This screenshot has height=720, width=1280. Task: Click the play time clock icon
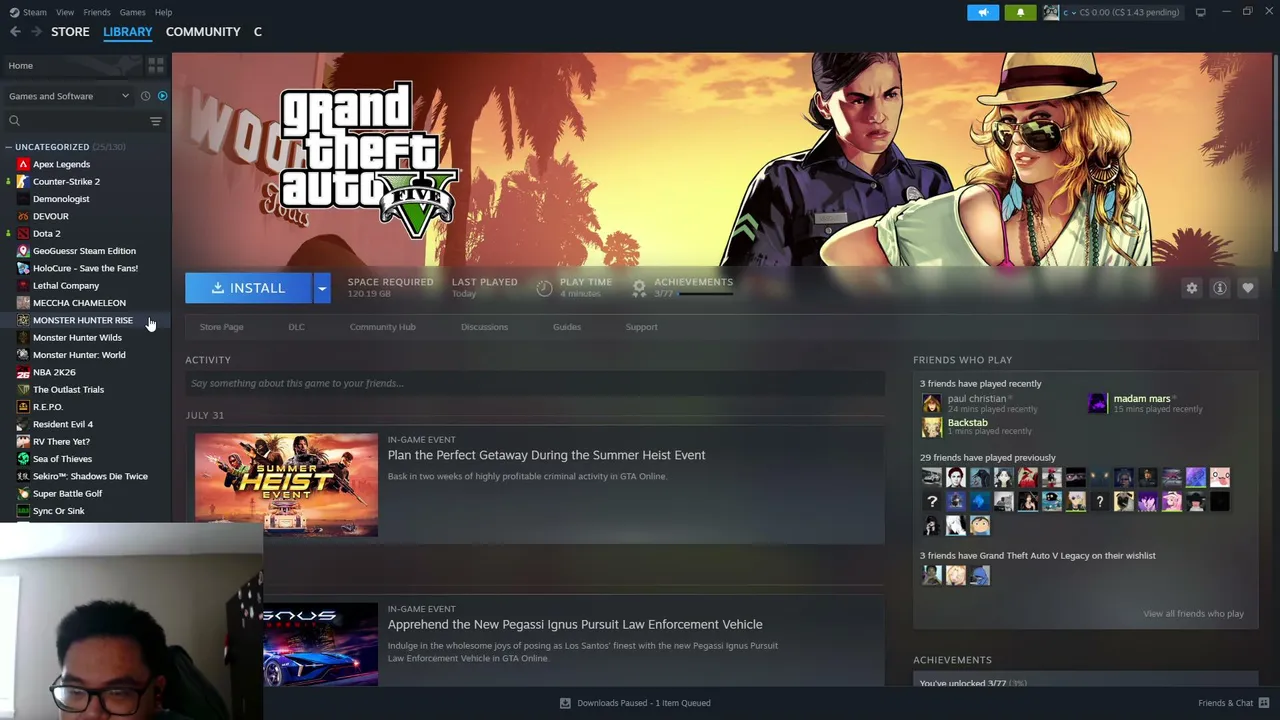coord(544,288)
